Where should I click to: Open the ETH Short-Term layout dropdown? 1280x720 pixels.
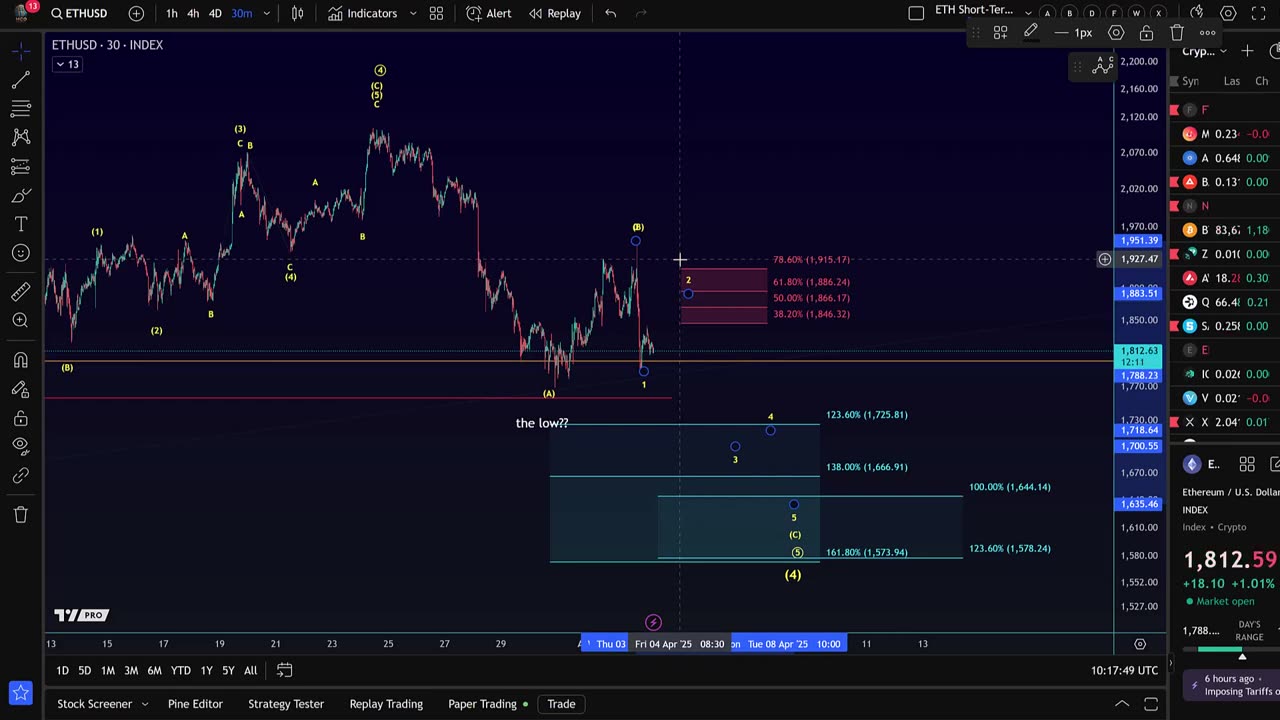[x=1028, y=13]
